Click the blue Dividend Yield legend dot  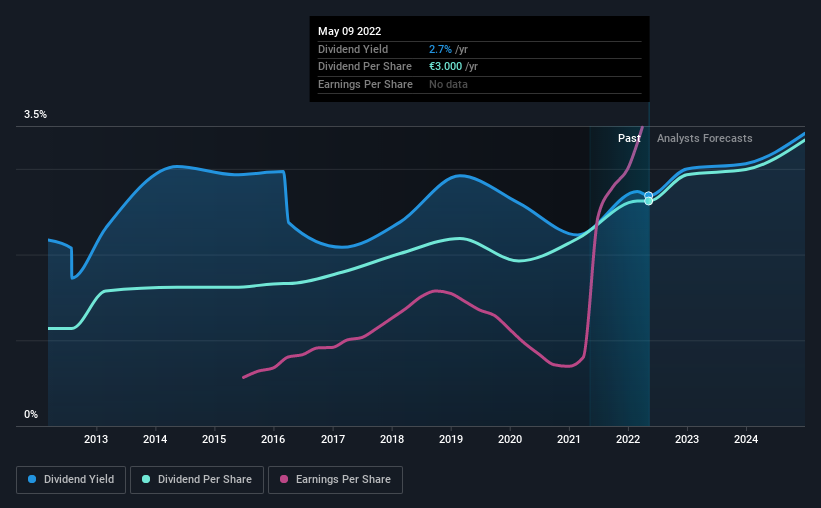pos(32,479)
